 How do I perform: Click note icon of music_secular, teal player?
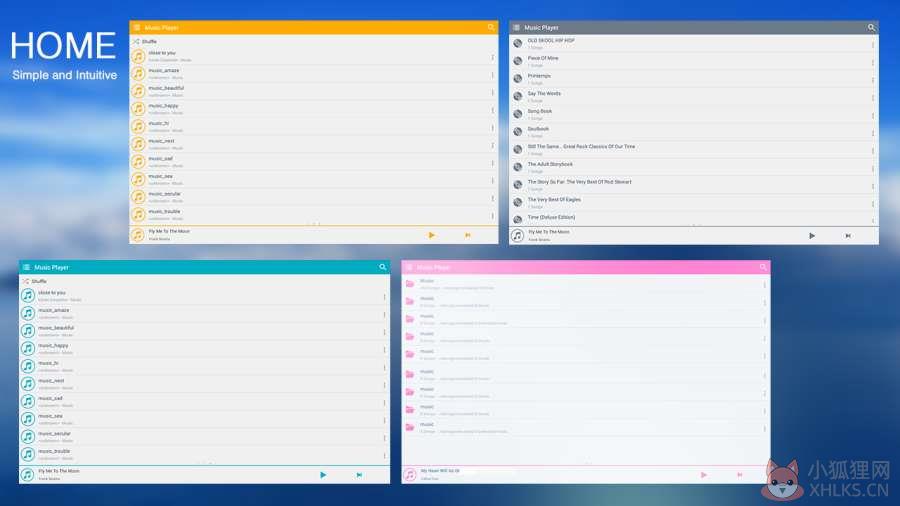[28, 437]
